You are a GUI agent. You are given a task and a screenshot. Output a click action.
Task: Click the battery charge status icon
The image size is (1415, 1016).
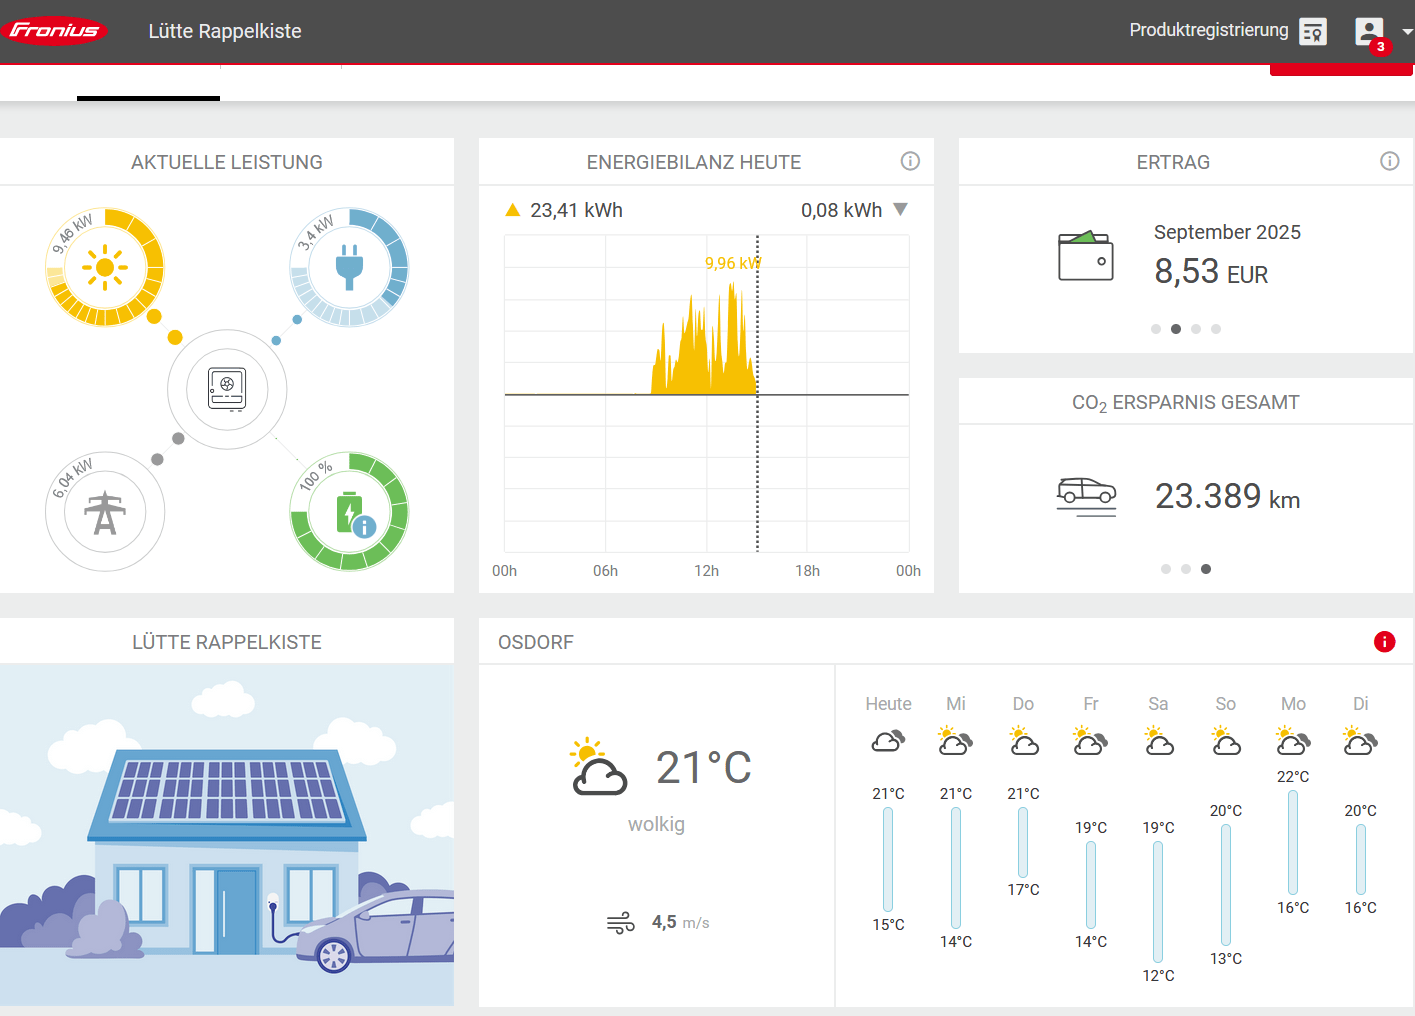(x=349, y=512)
